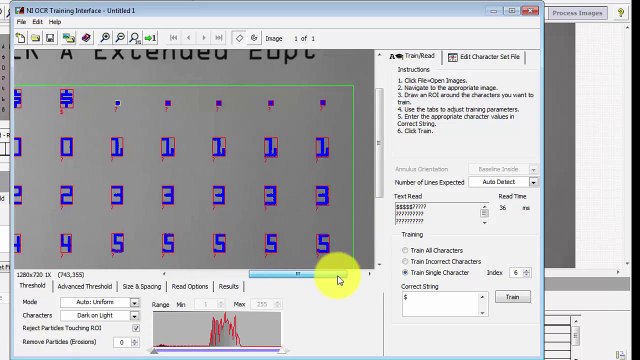Viewport: 640px width, 360px height.
Task: Click the Train button
Action: [513, 297]
